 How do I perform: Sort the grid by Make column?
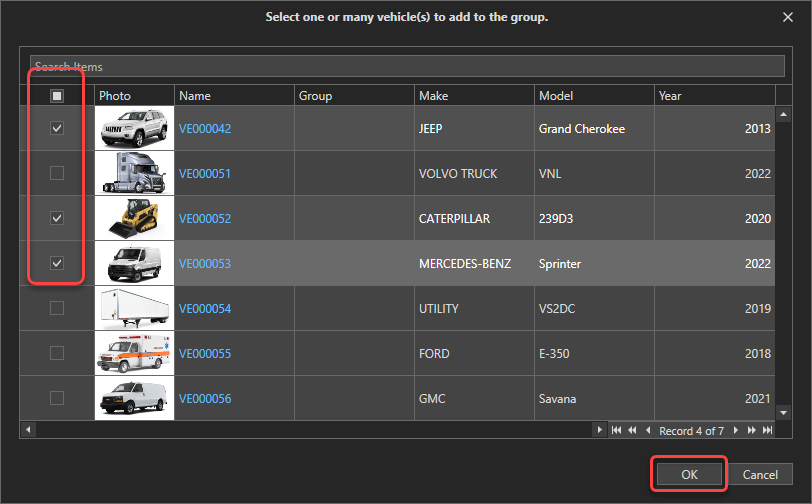pyautogui.click(x=474, y=96)
